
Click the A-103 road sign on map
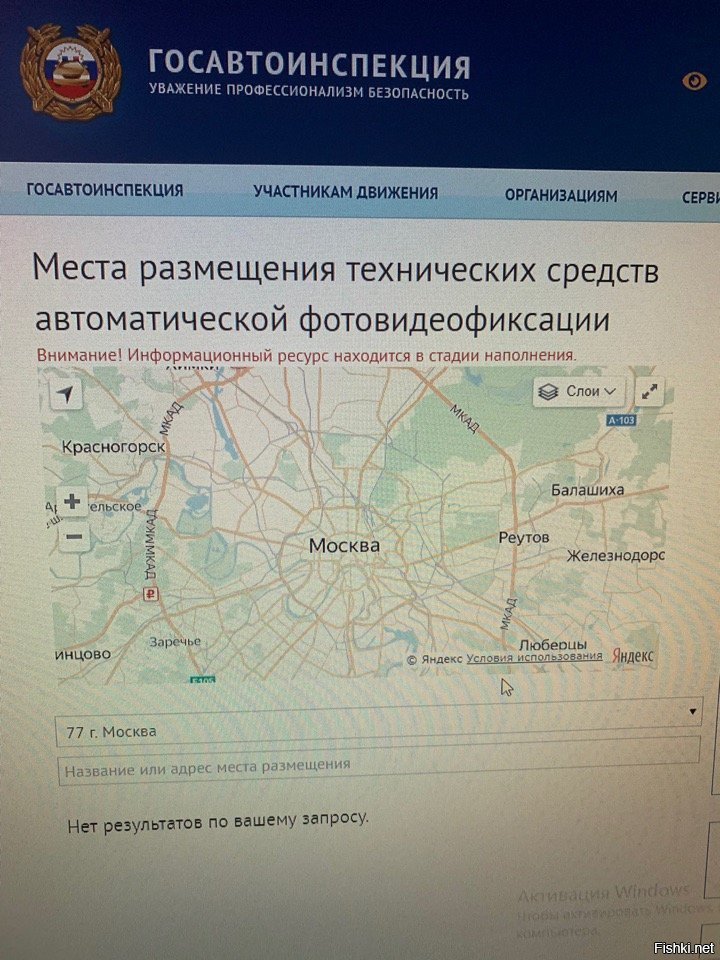[621, 422]
